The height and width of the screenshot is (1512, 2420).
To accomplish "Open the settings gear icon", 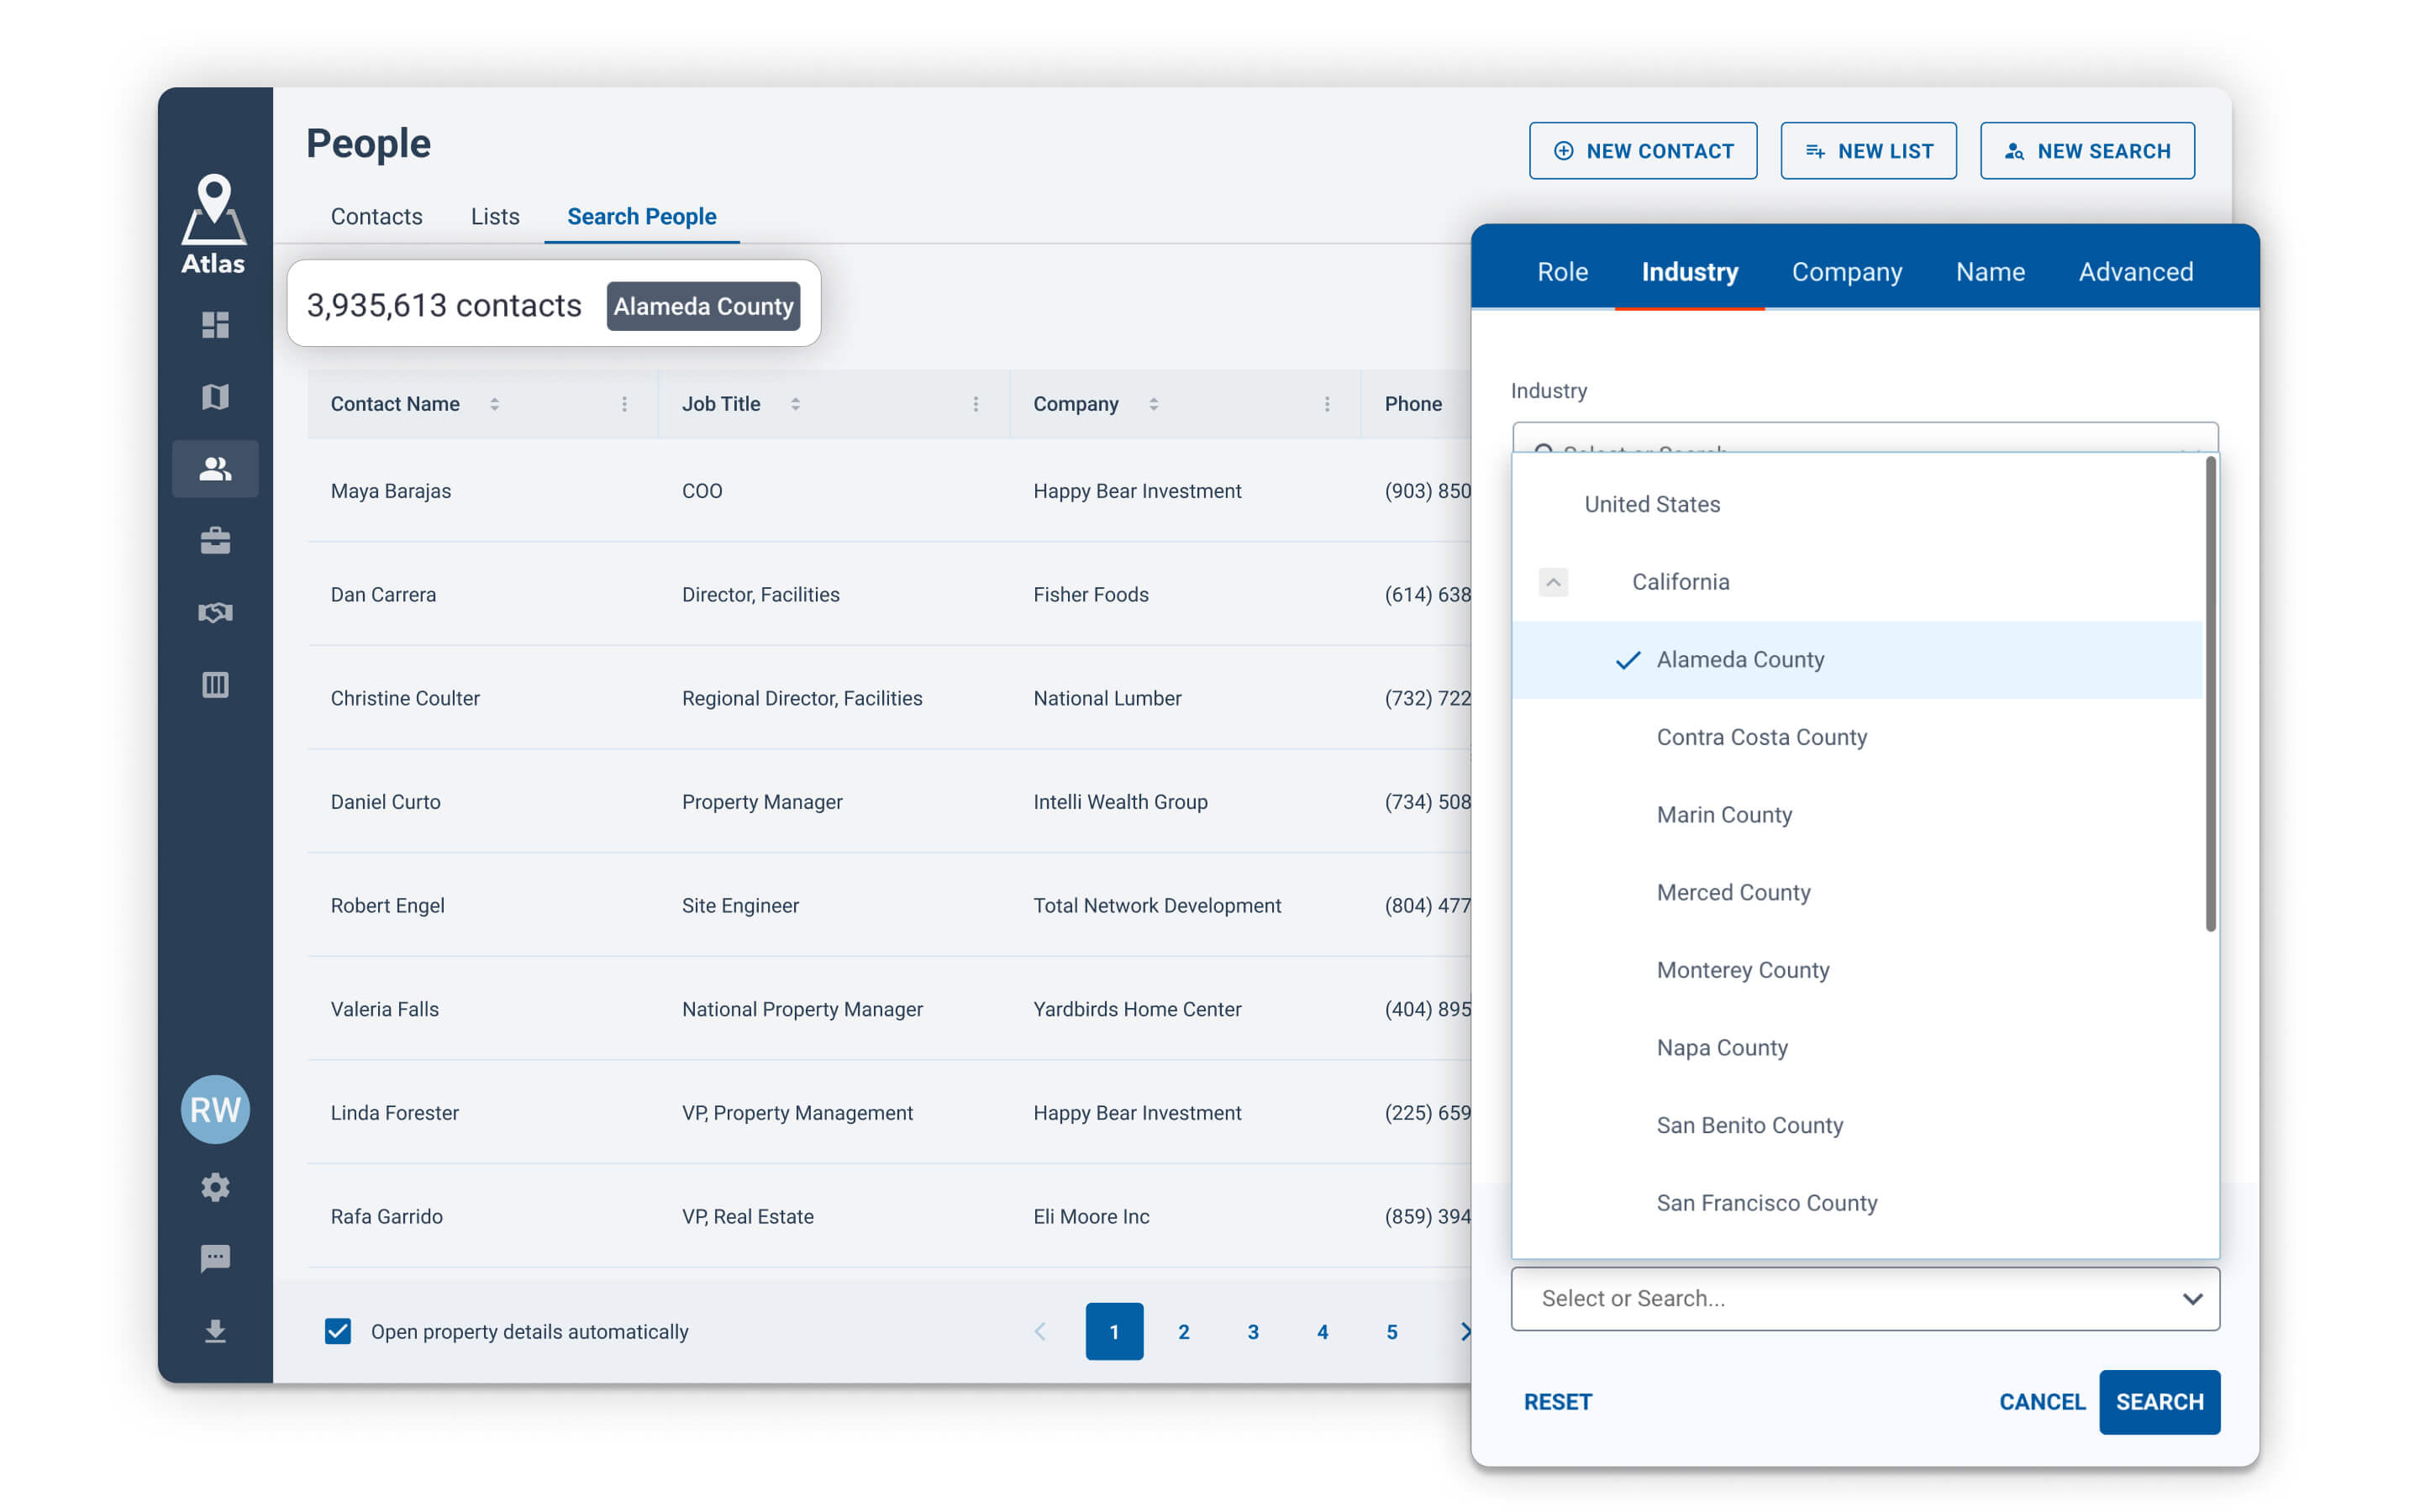I will click(215, 1187).
